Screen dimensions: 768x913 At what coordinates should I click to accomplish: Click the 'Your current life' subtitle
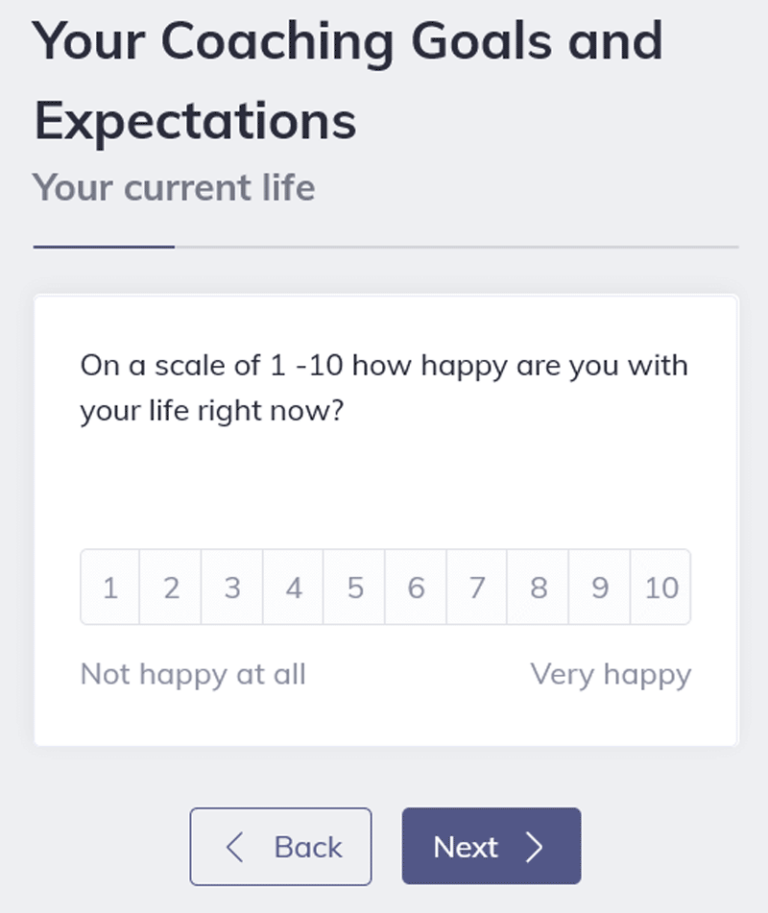pos(174,187)
